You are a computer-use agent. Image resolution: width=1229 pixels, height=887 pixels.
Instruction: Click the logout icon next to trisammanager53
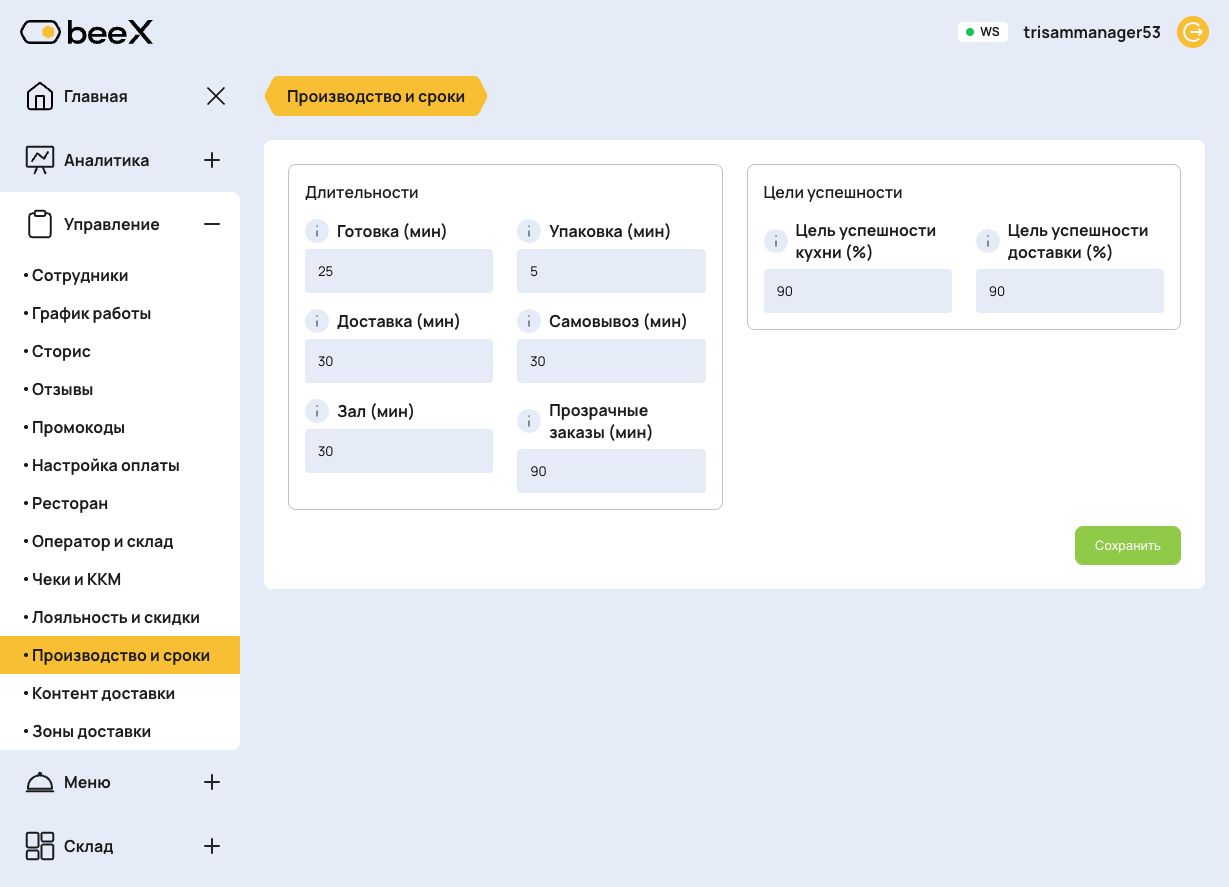click(x=1192, y=32)
